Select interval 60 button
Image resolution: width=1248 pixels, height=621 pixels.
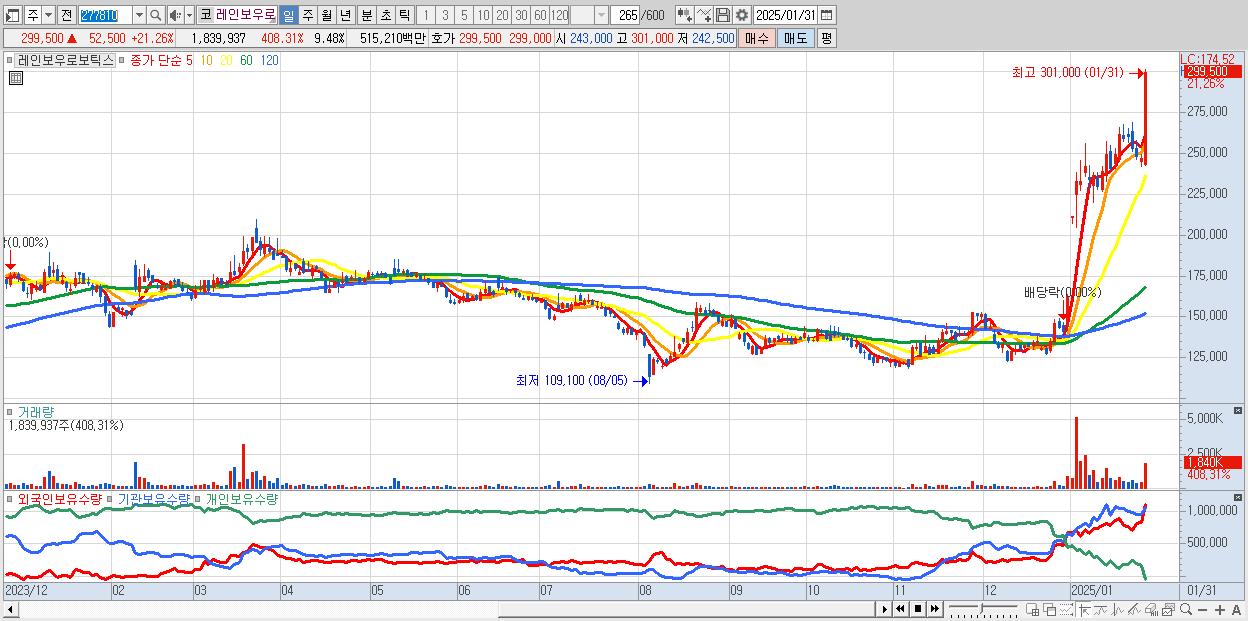[540, 15]
